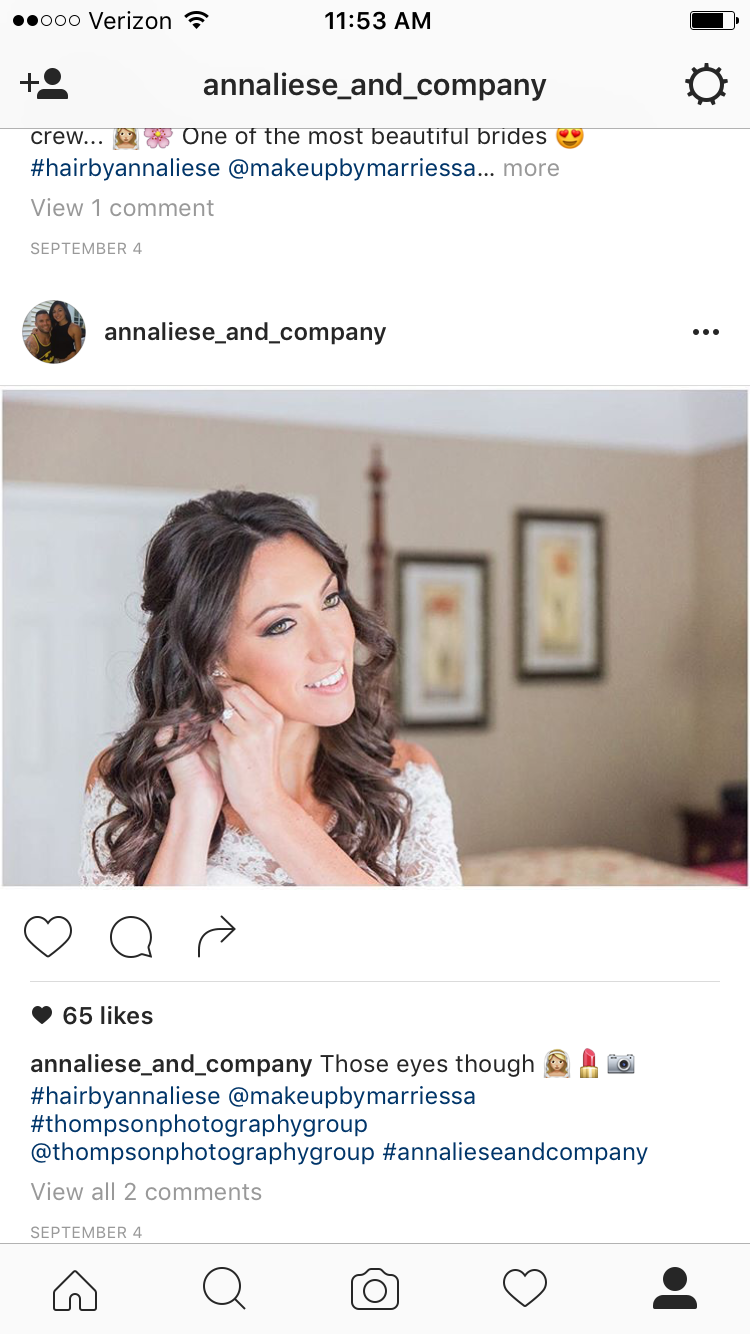Open @makeupbymarriessa mention in bottom caption
Image resolution: width=750 pixels, height=1334 pixels.
point(352,1096)
